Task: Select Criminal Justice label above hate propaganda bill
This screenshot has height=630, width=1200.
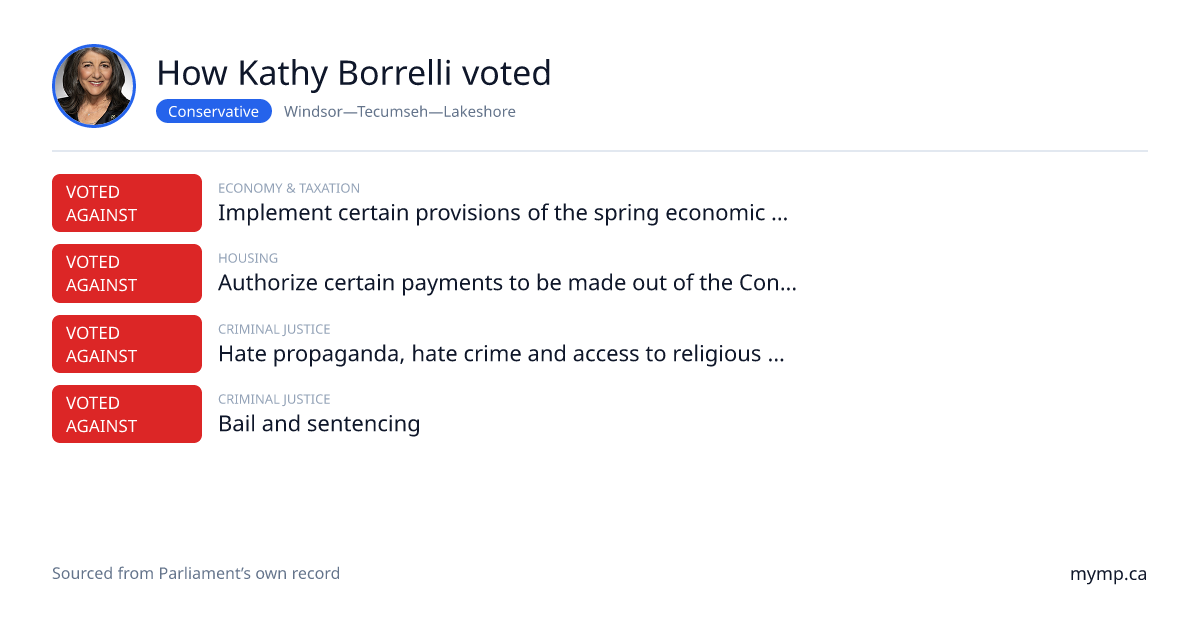Action: pyautogui.click(x=274, y=329)
